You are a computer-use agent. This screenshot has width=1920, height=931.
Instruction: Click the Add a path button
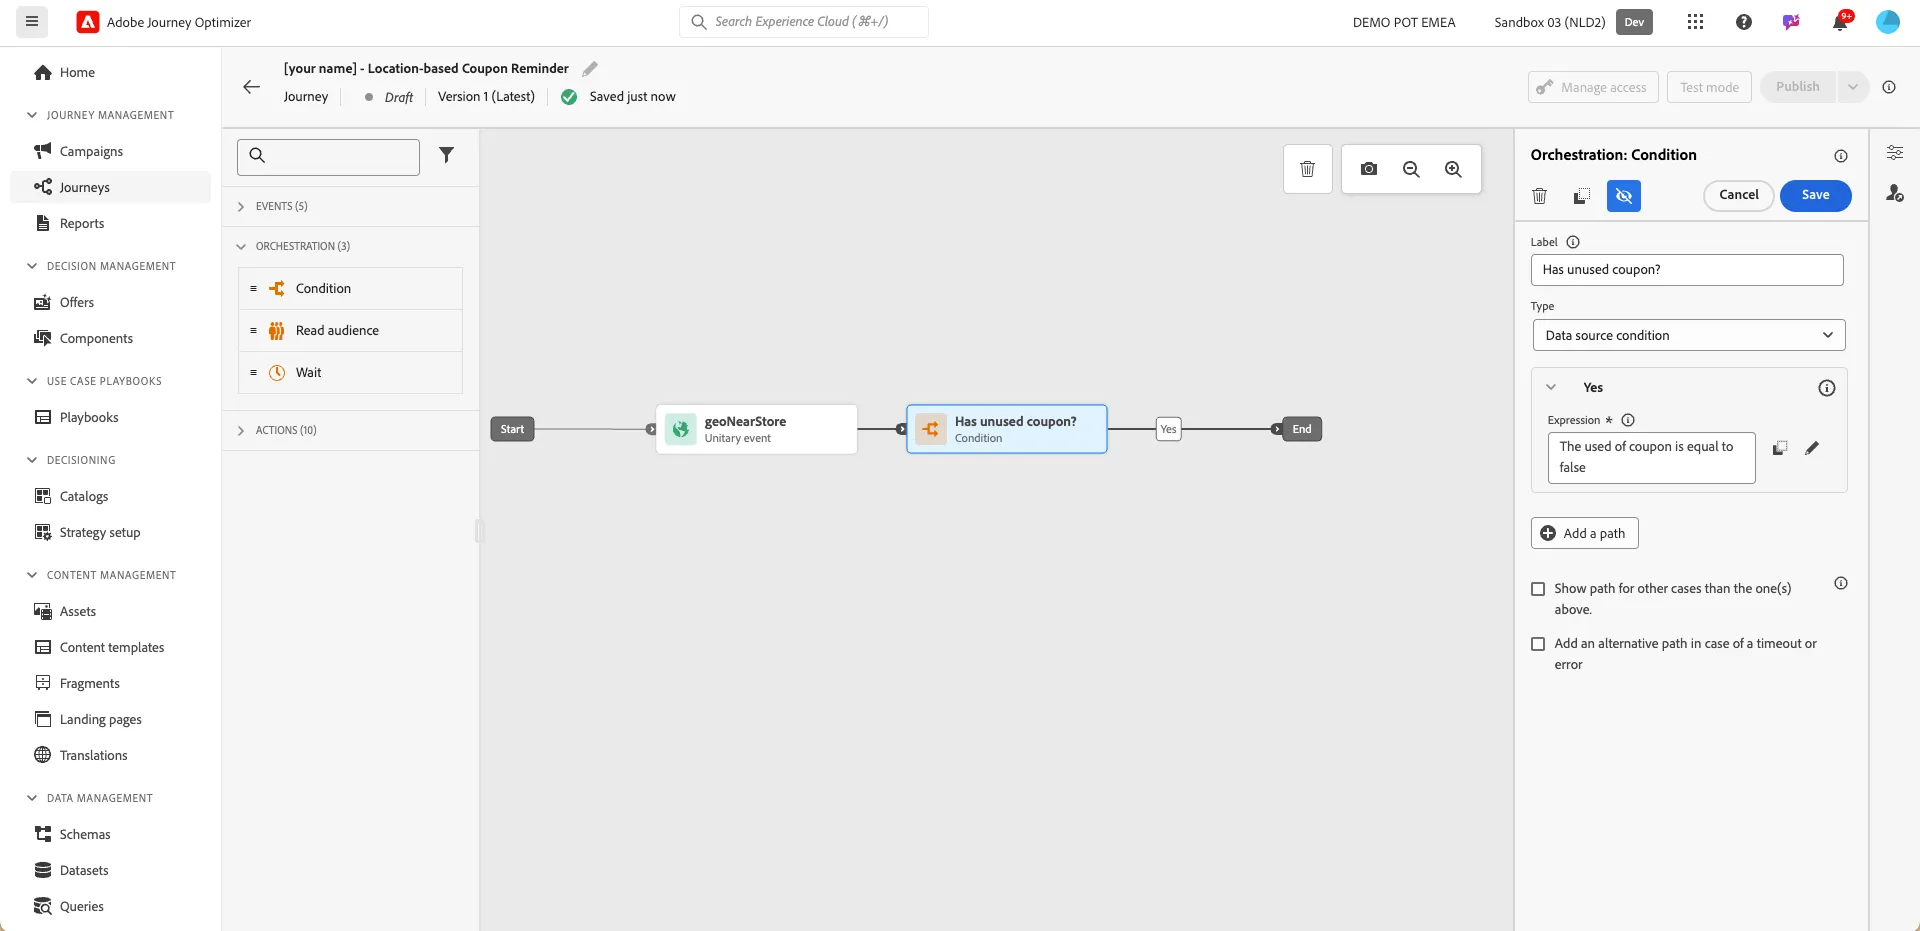point(1584,533)
